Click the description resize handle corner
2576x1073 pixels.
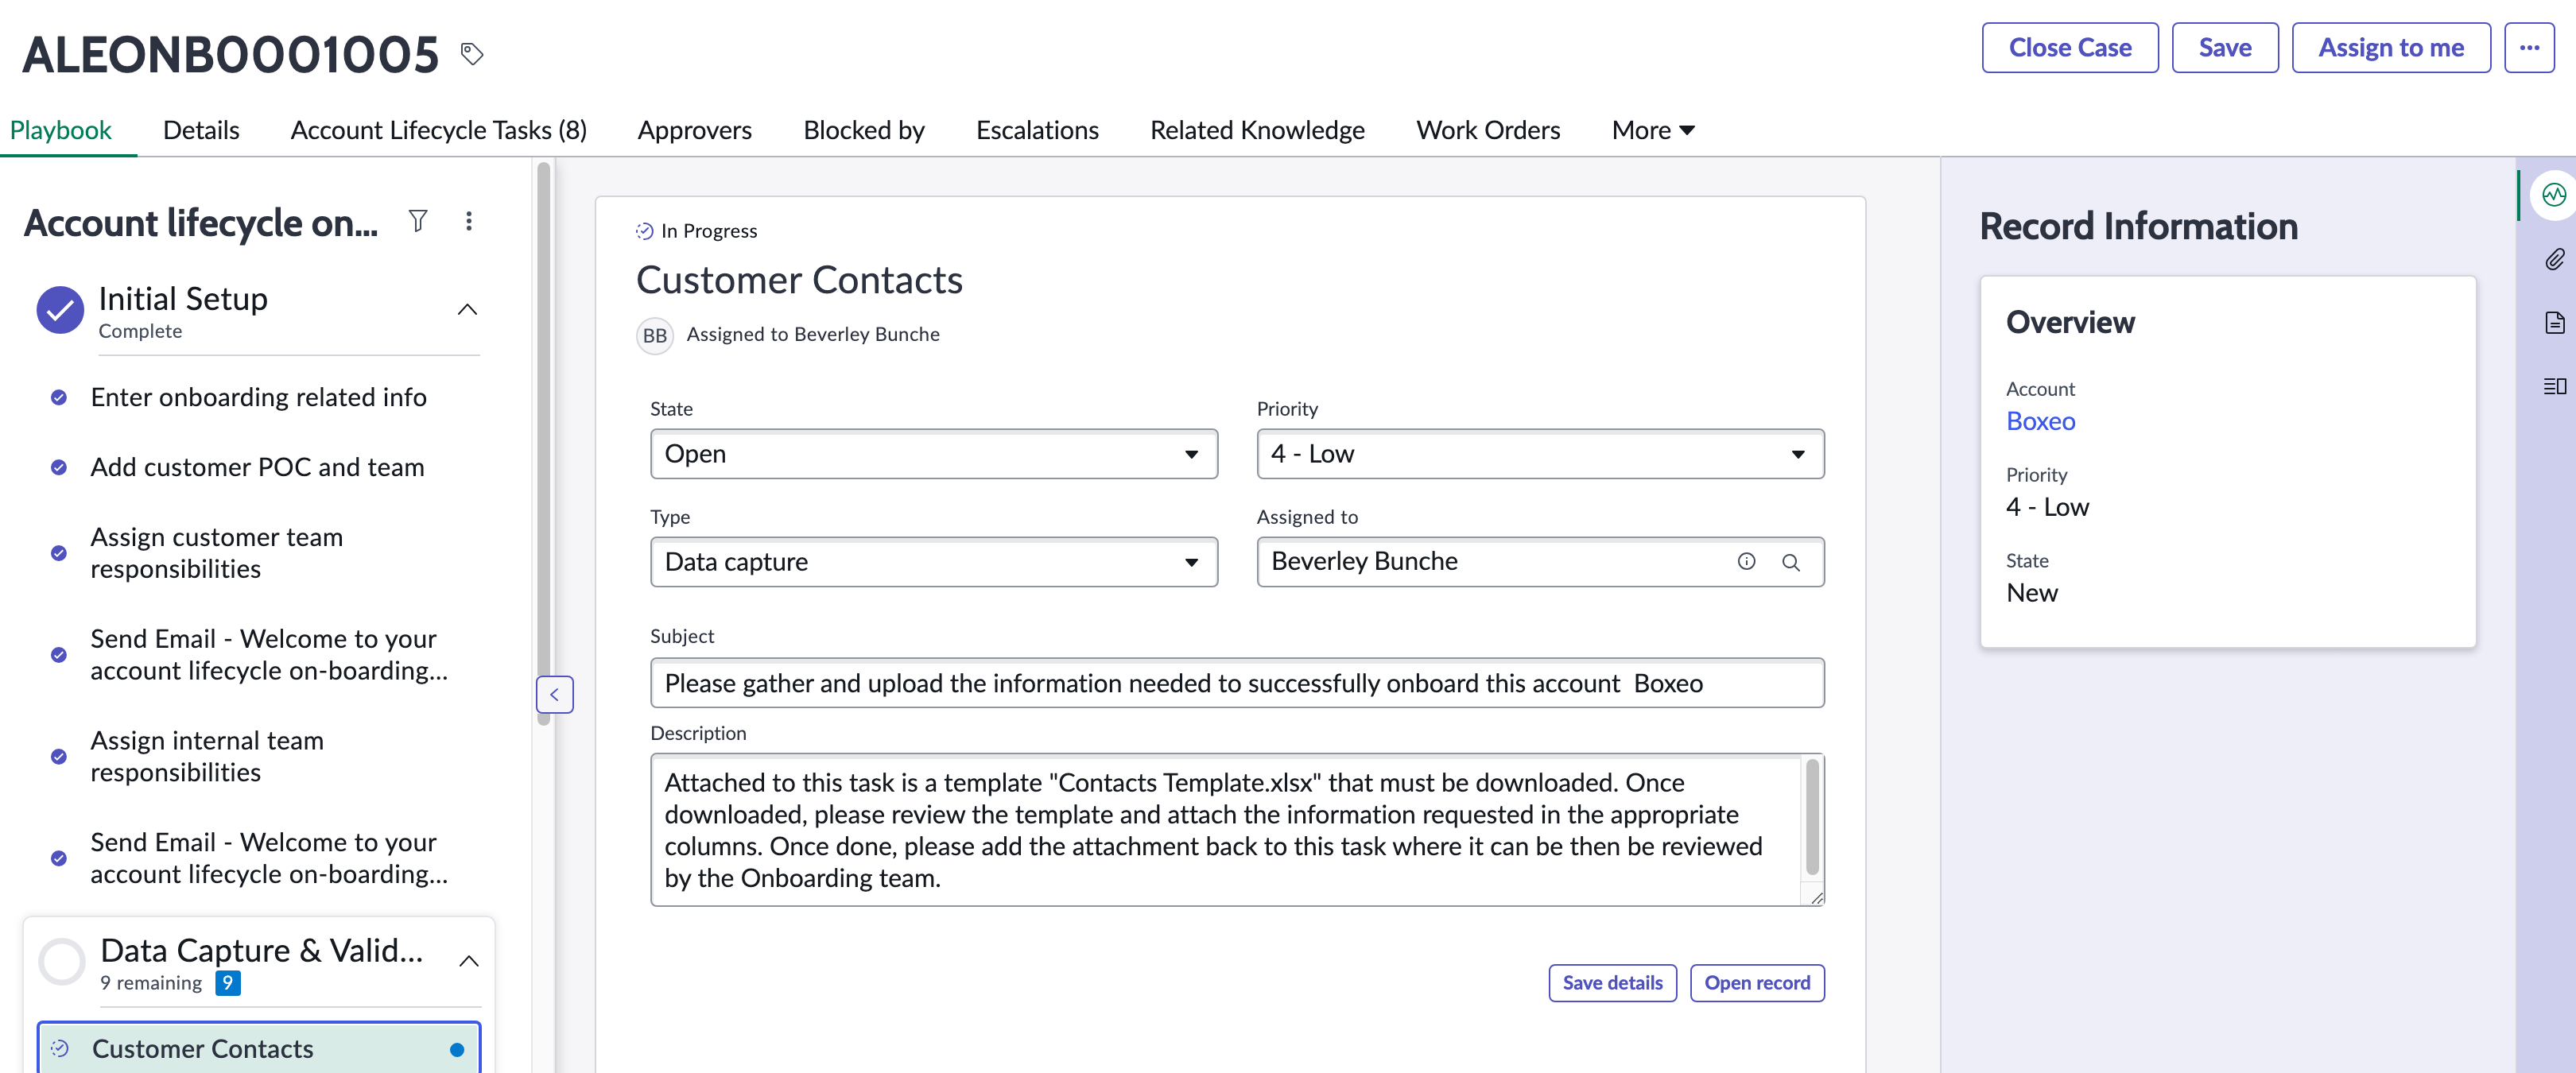(1816, 897)
